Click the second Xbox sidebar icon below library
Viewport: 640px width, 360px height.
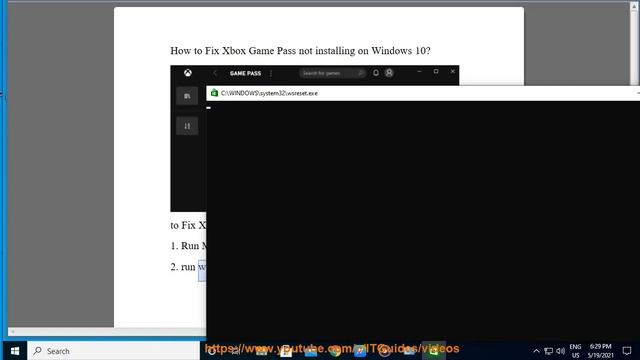pyautogui.click(x=187, y=126)
